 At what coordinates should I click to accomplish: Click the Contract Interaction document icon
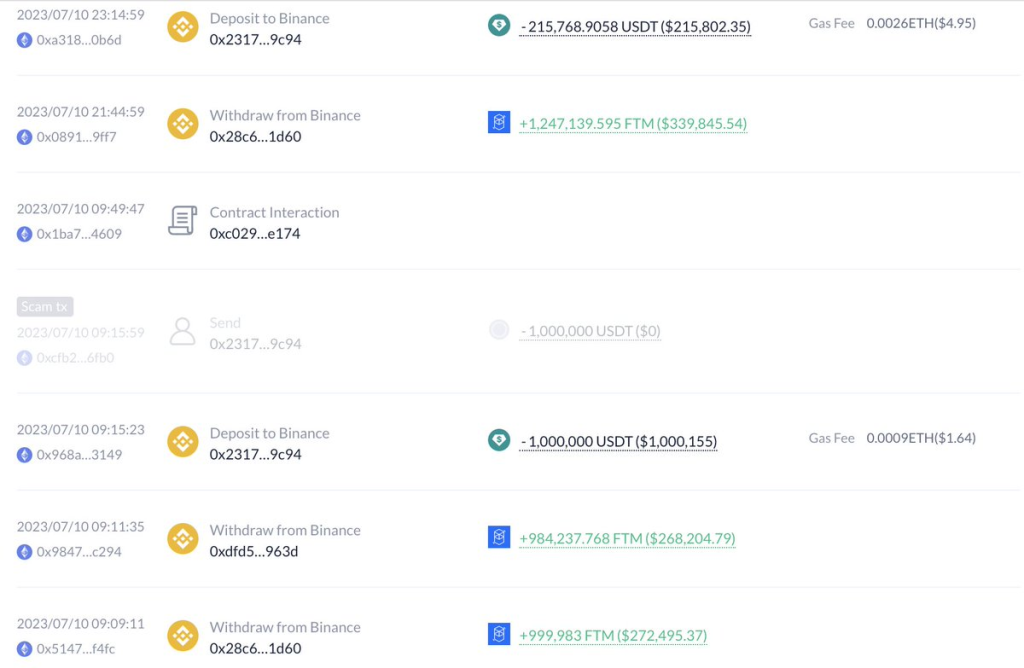182,221
